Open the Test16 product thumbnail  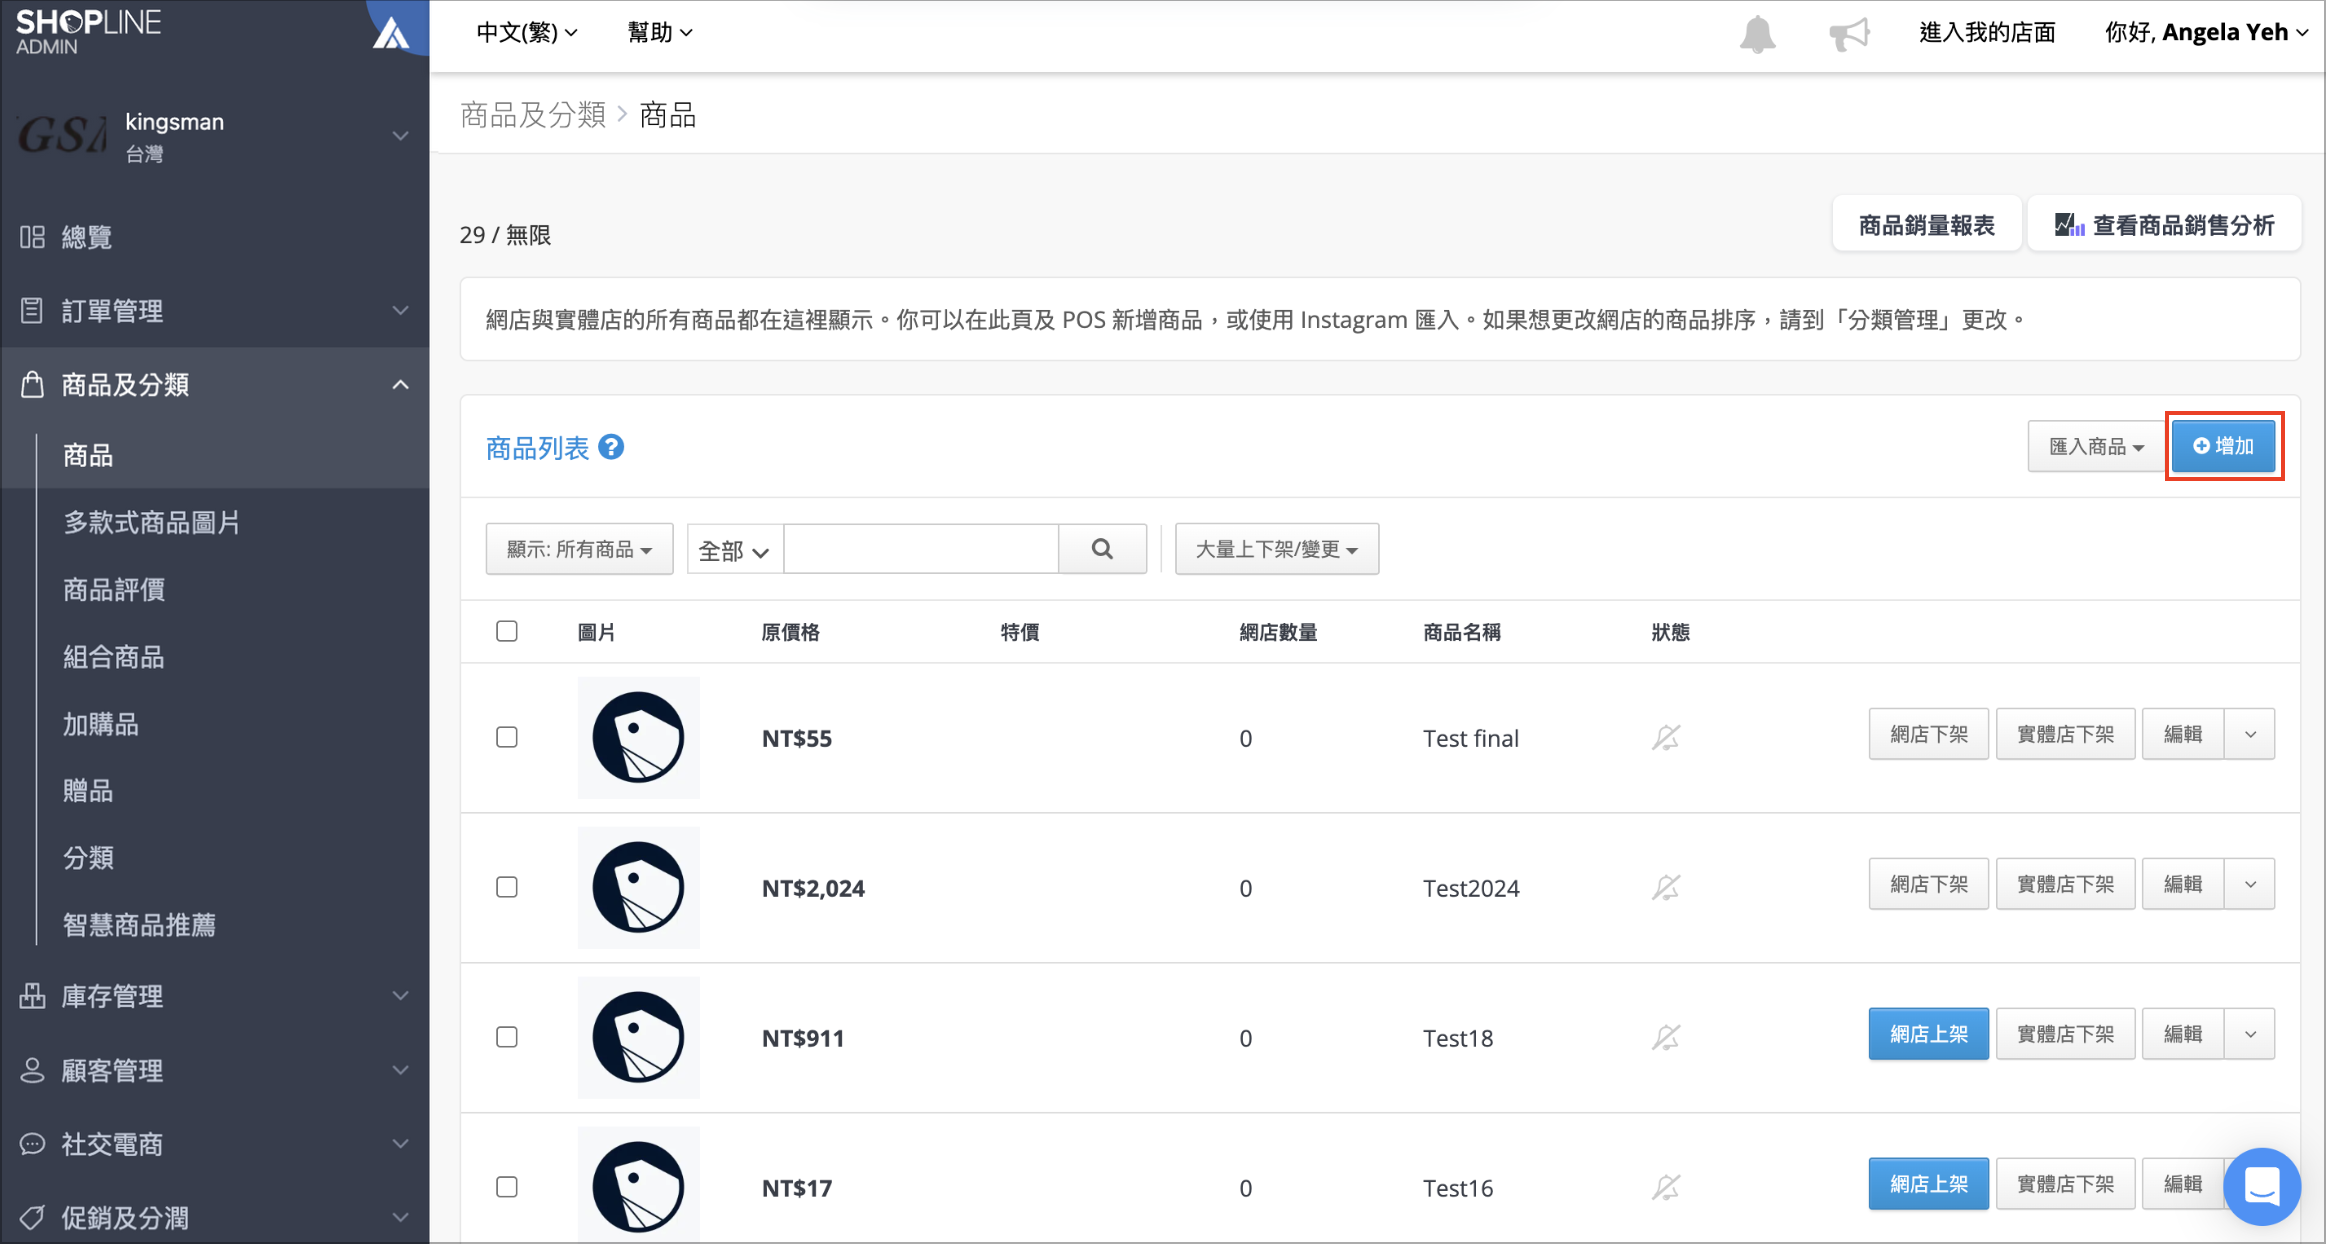(638, 1186)
